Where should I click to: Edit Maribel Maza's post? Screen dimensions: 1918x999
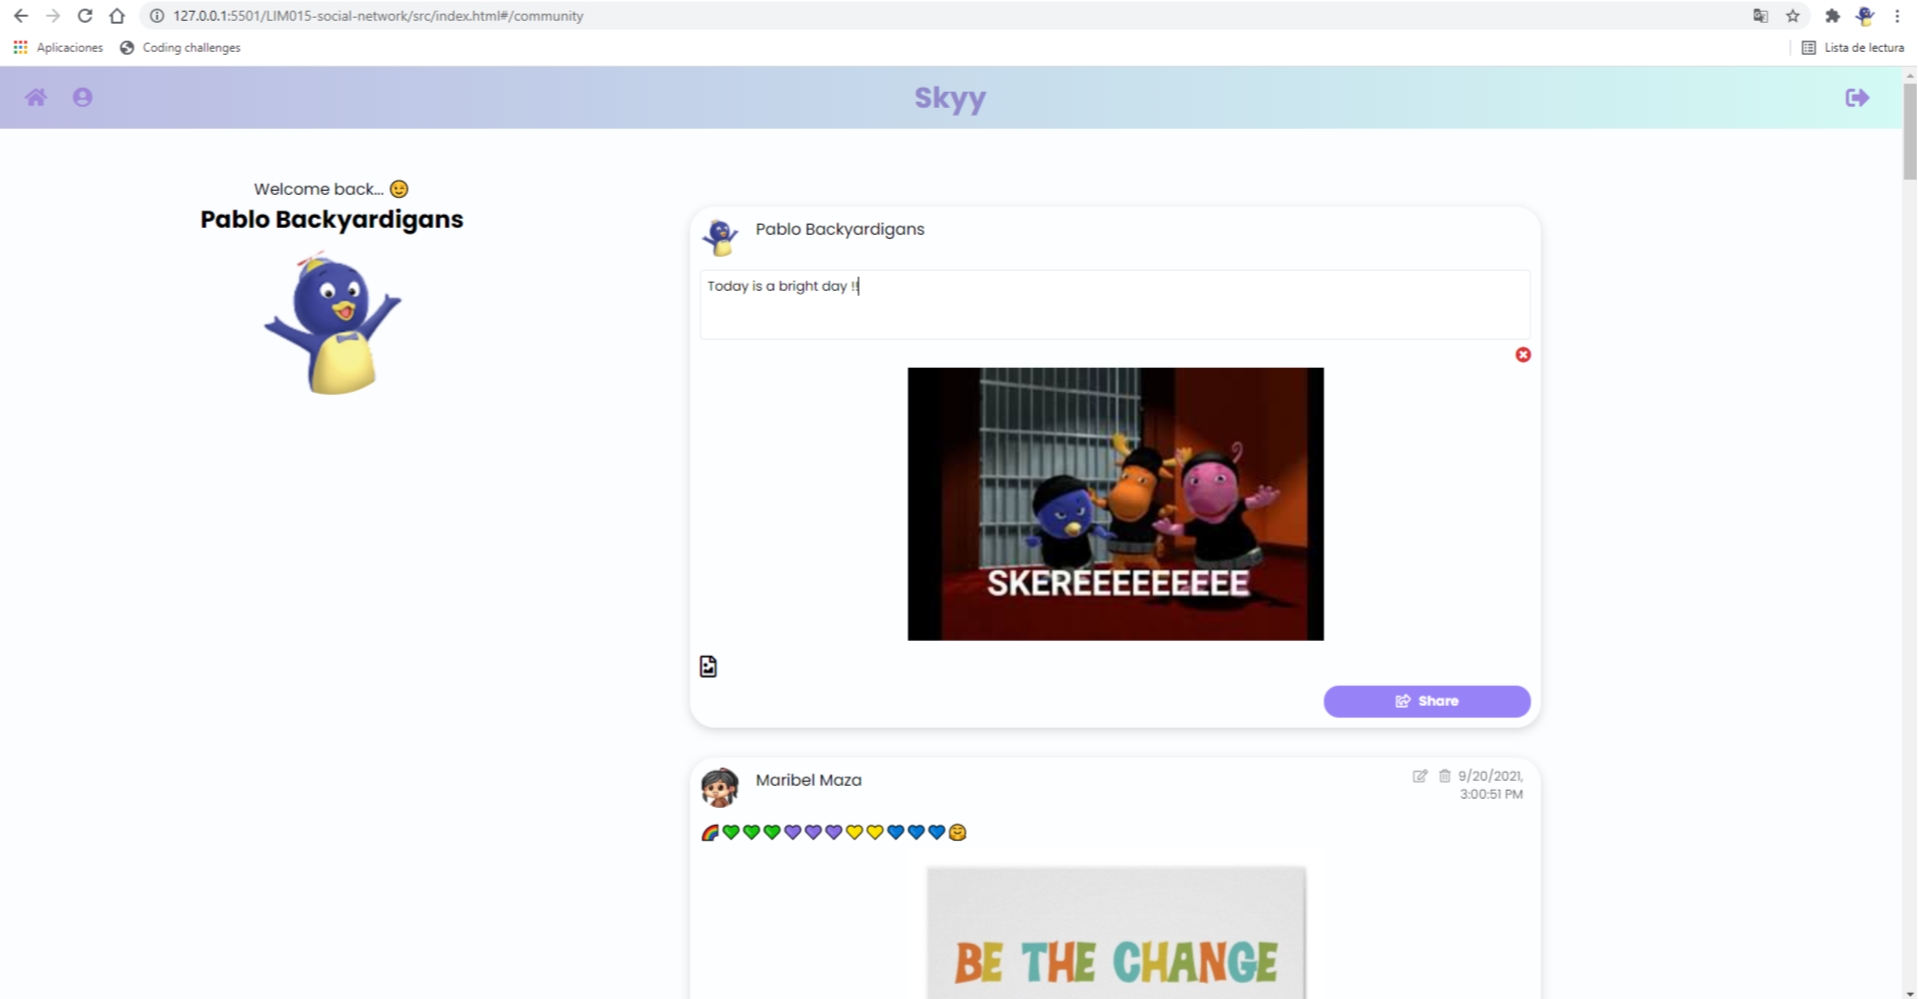1420,776
